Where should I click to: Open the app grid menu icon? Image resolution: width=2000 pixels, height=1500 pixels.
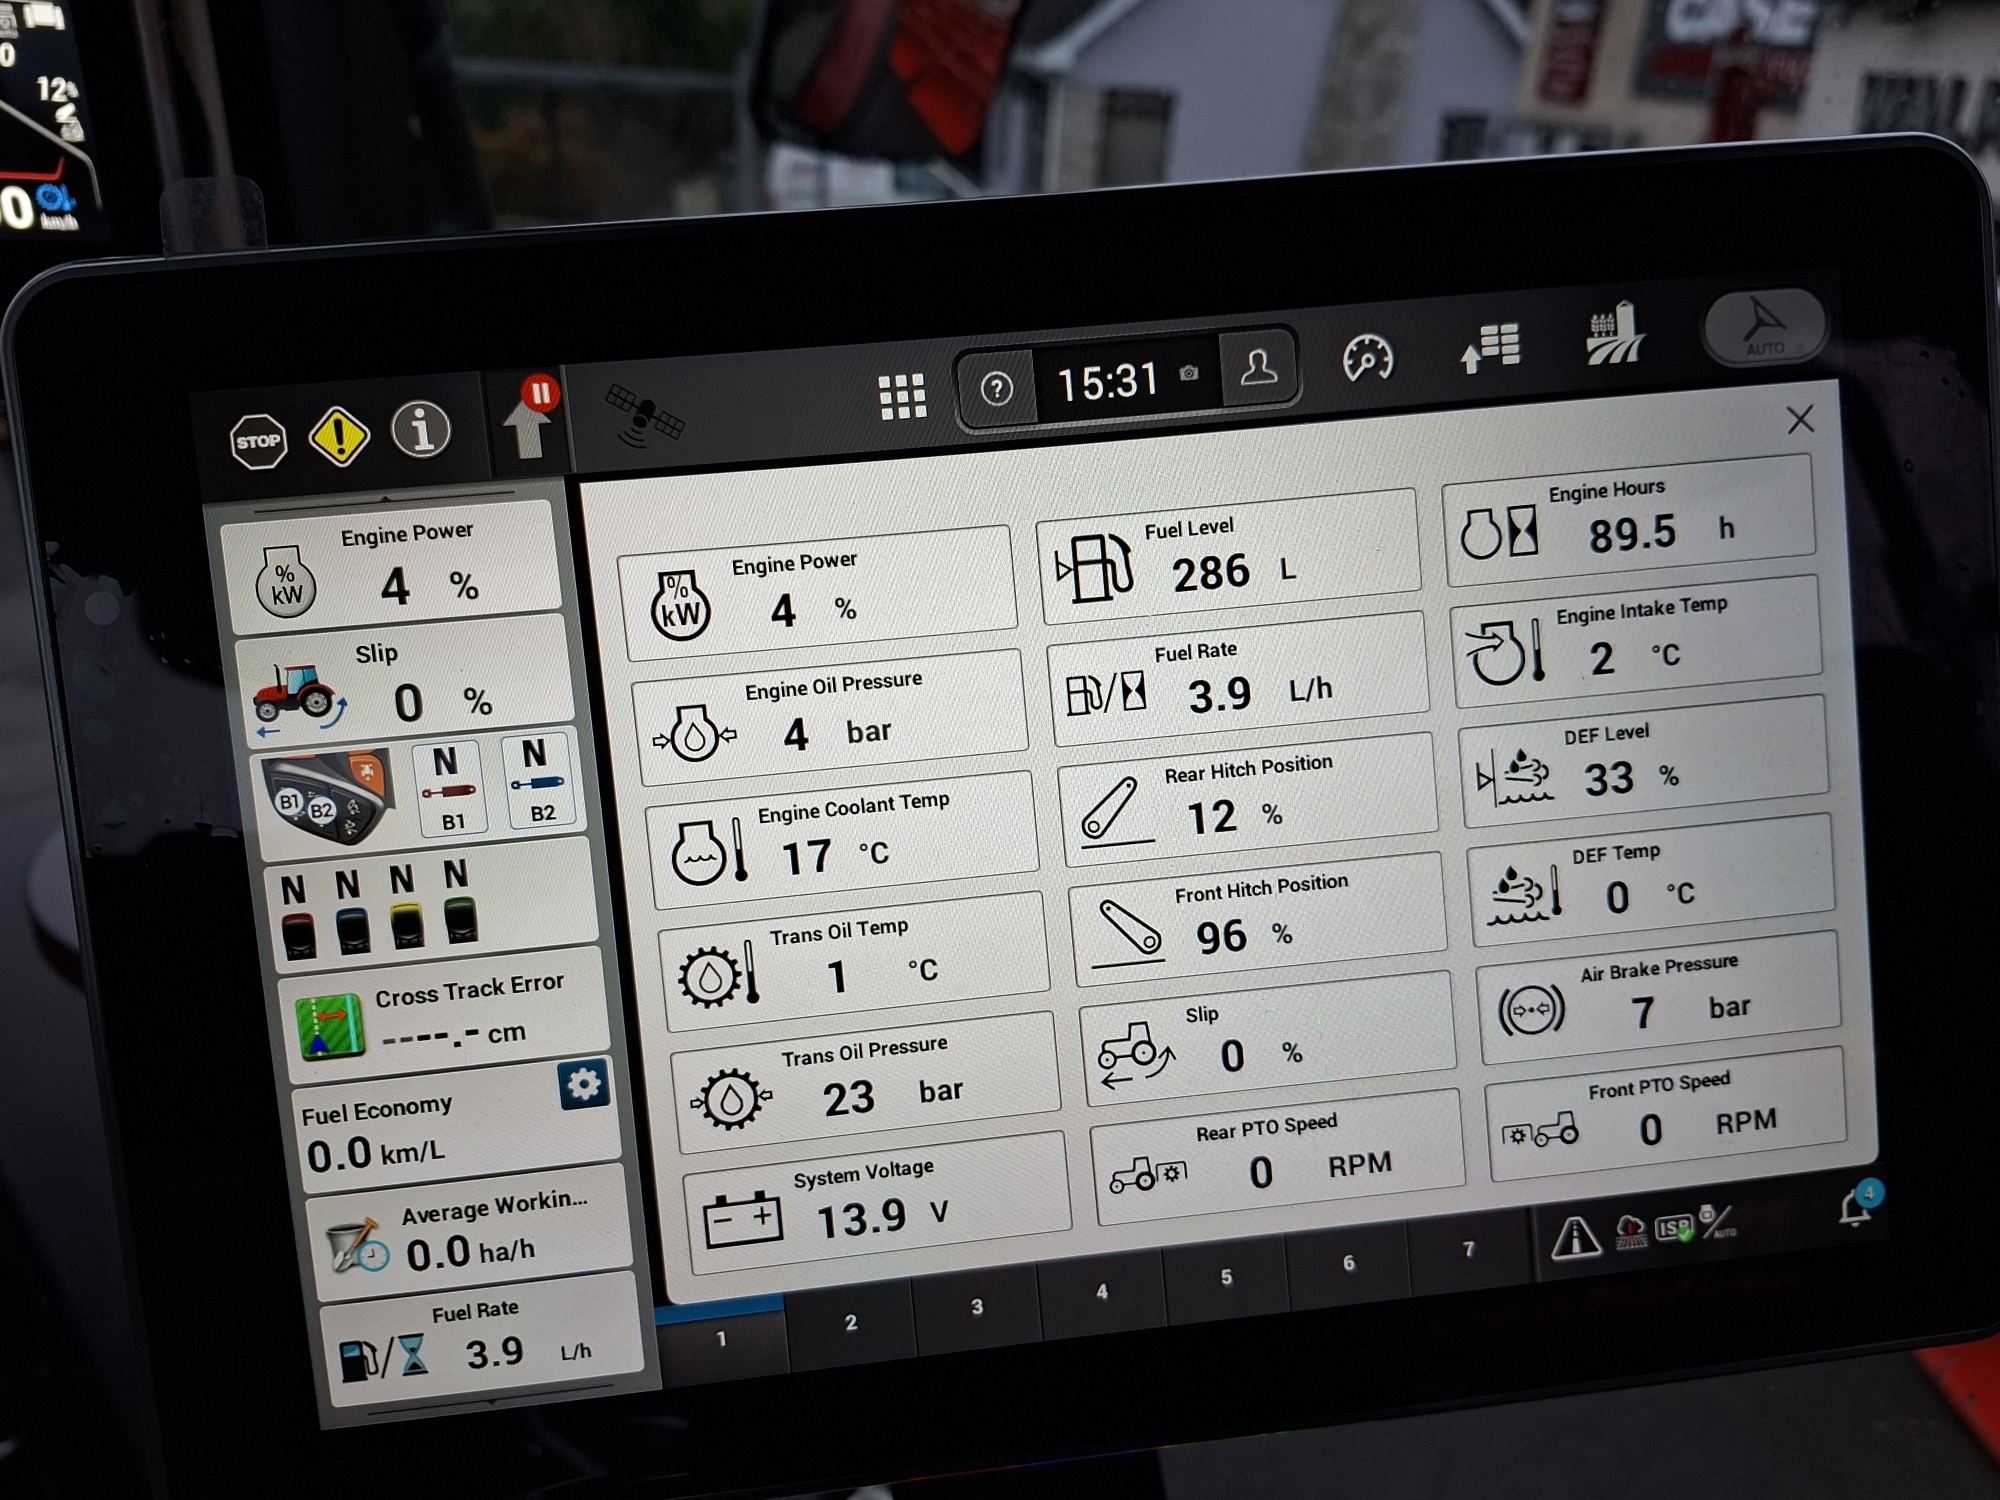click(902, 397)
